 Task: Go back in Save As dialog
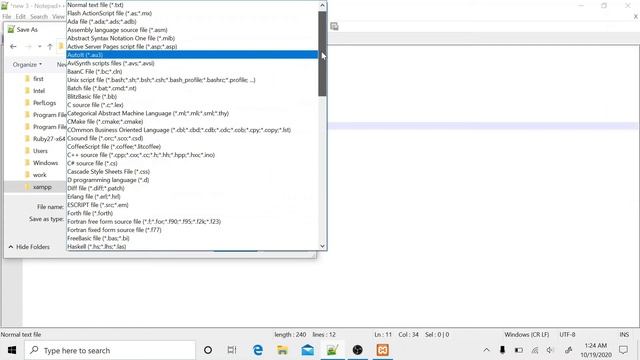pyautogui.click(x=13, y=47)
